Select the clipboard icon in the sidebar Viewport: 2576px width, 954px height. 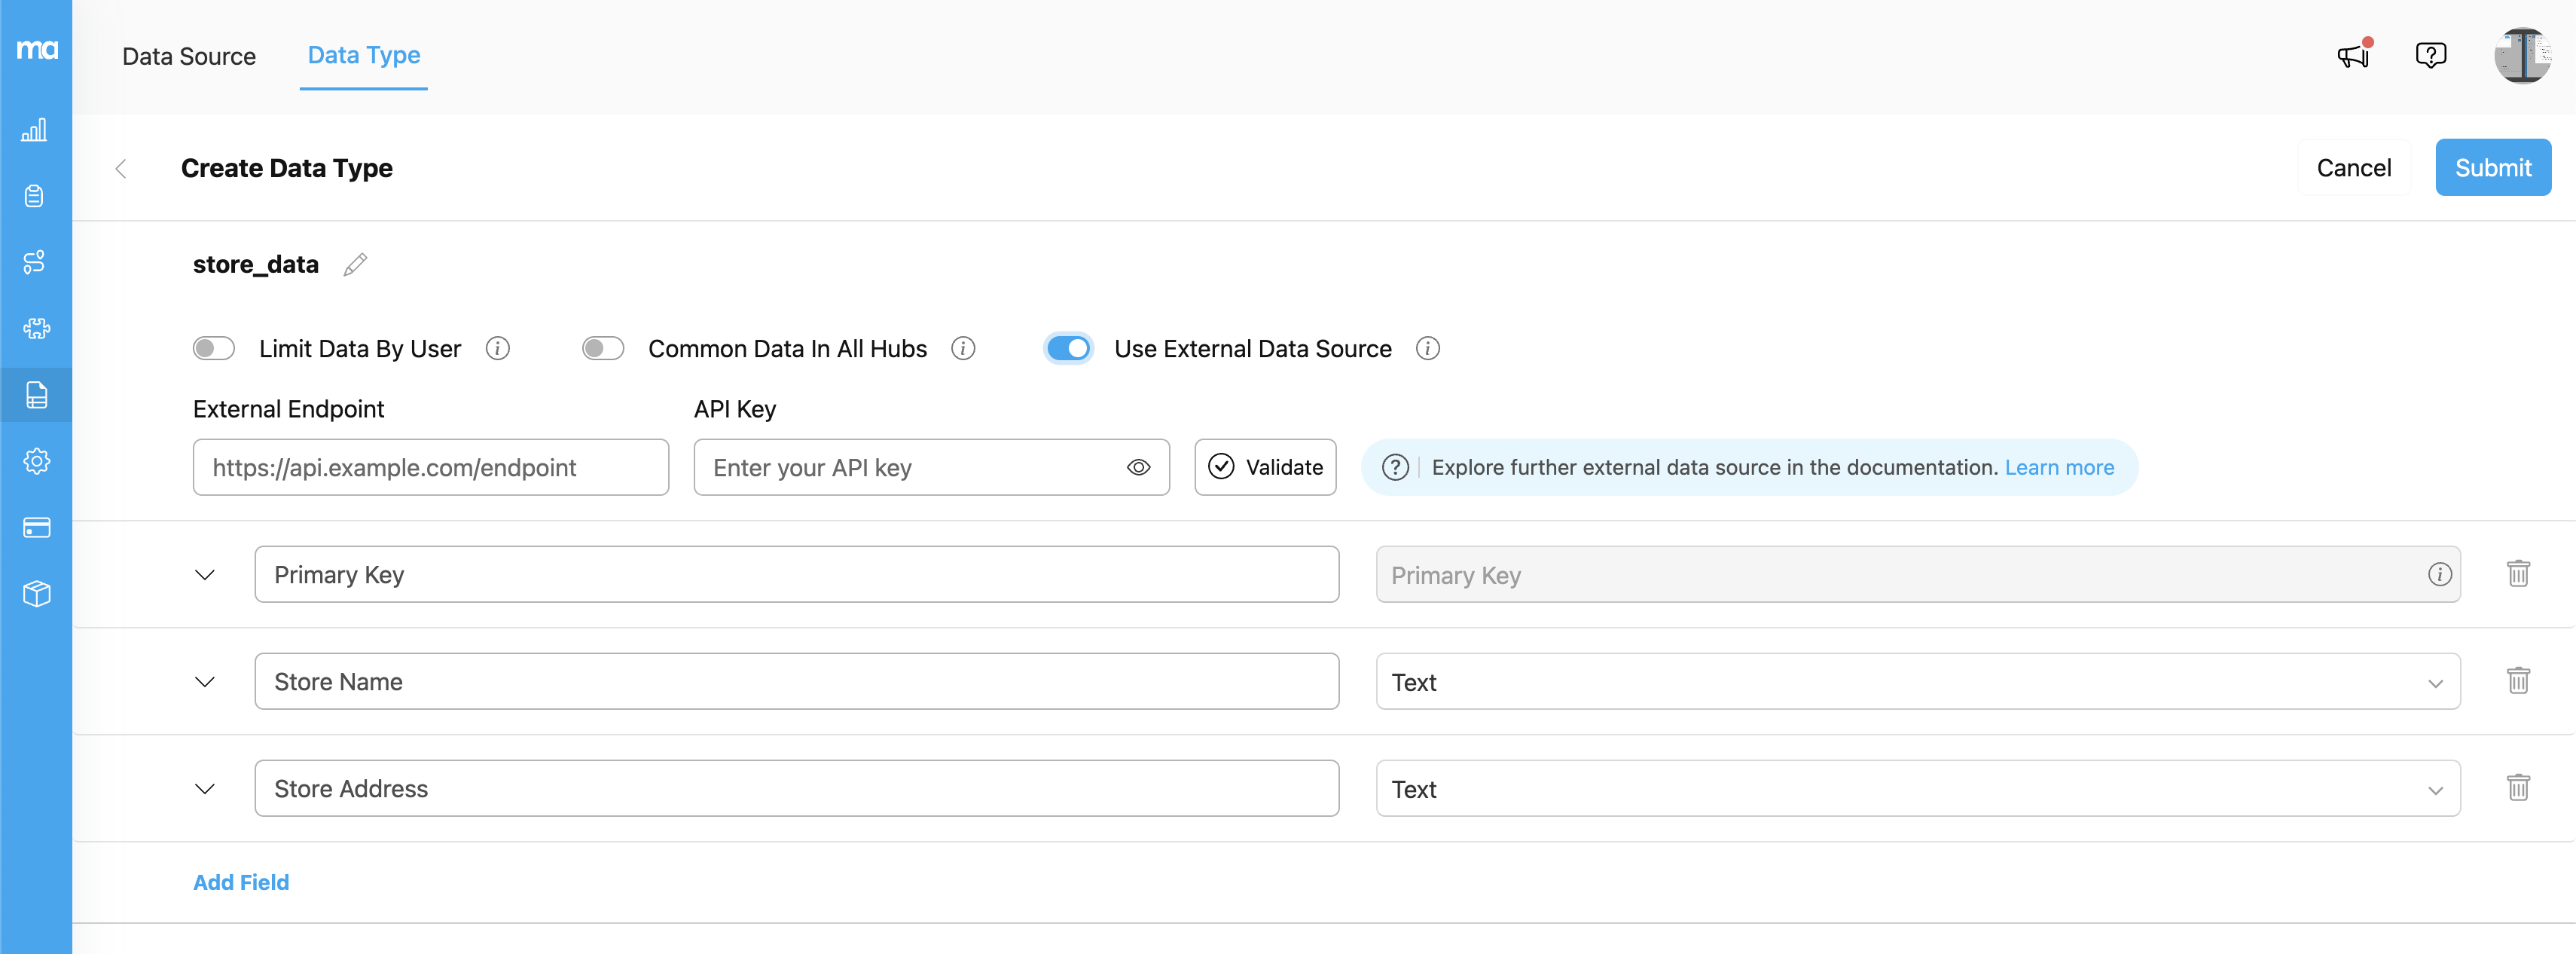[36, 196]
